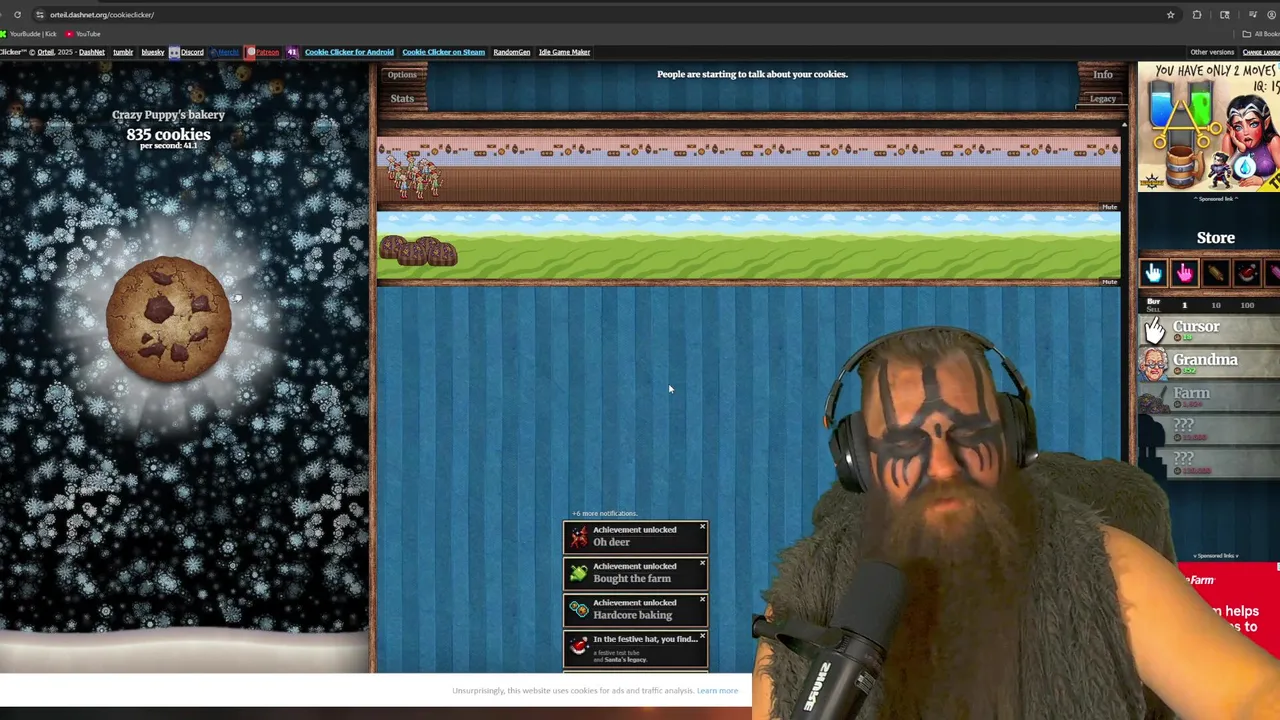Set bulk buy amount to 100

tap(1247, 305)
